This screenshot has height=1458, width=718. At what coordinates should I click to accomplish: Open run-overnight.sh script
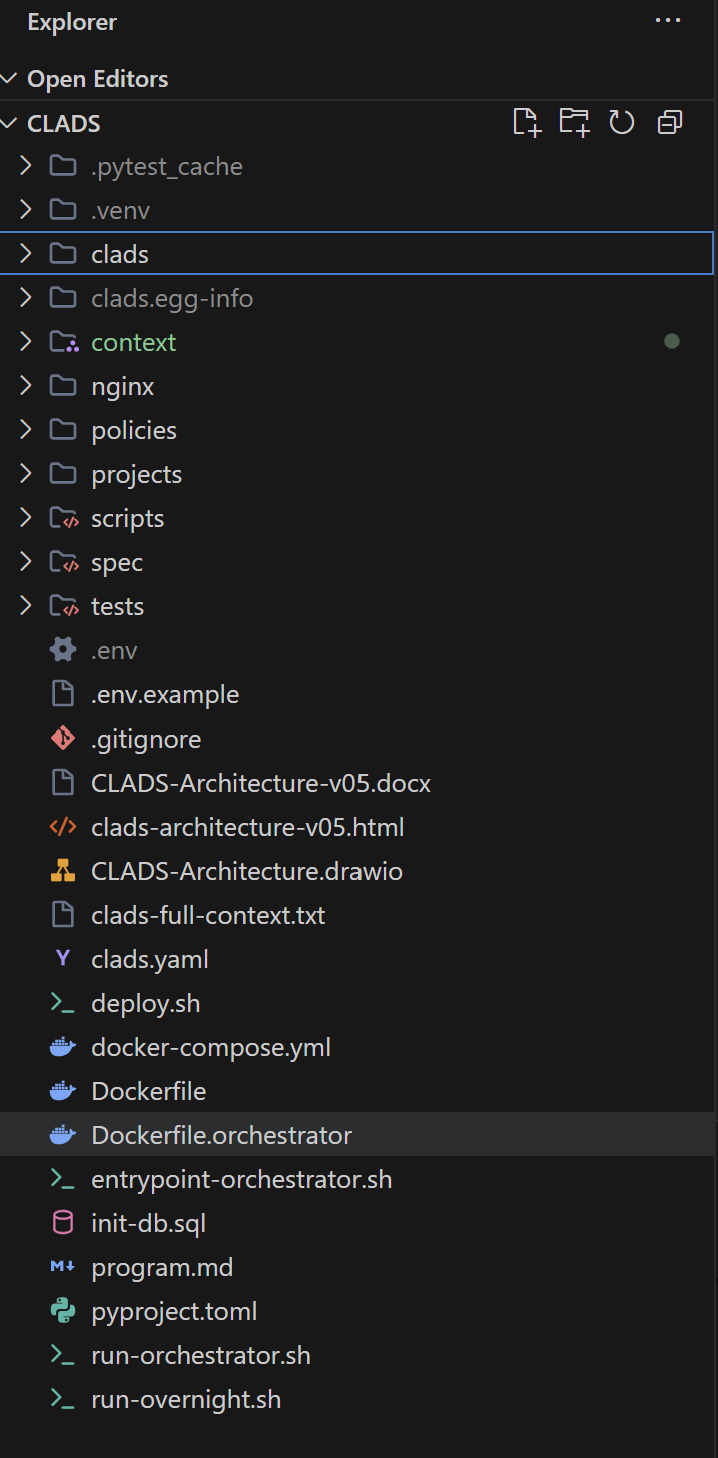[185, 1399]
